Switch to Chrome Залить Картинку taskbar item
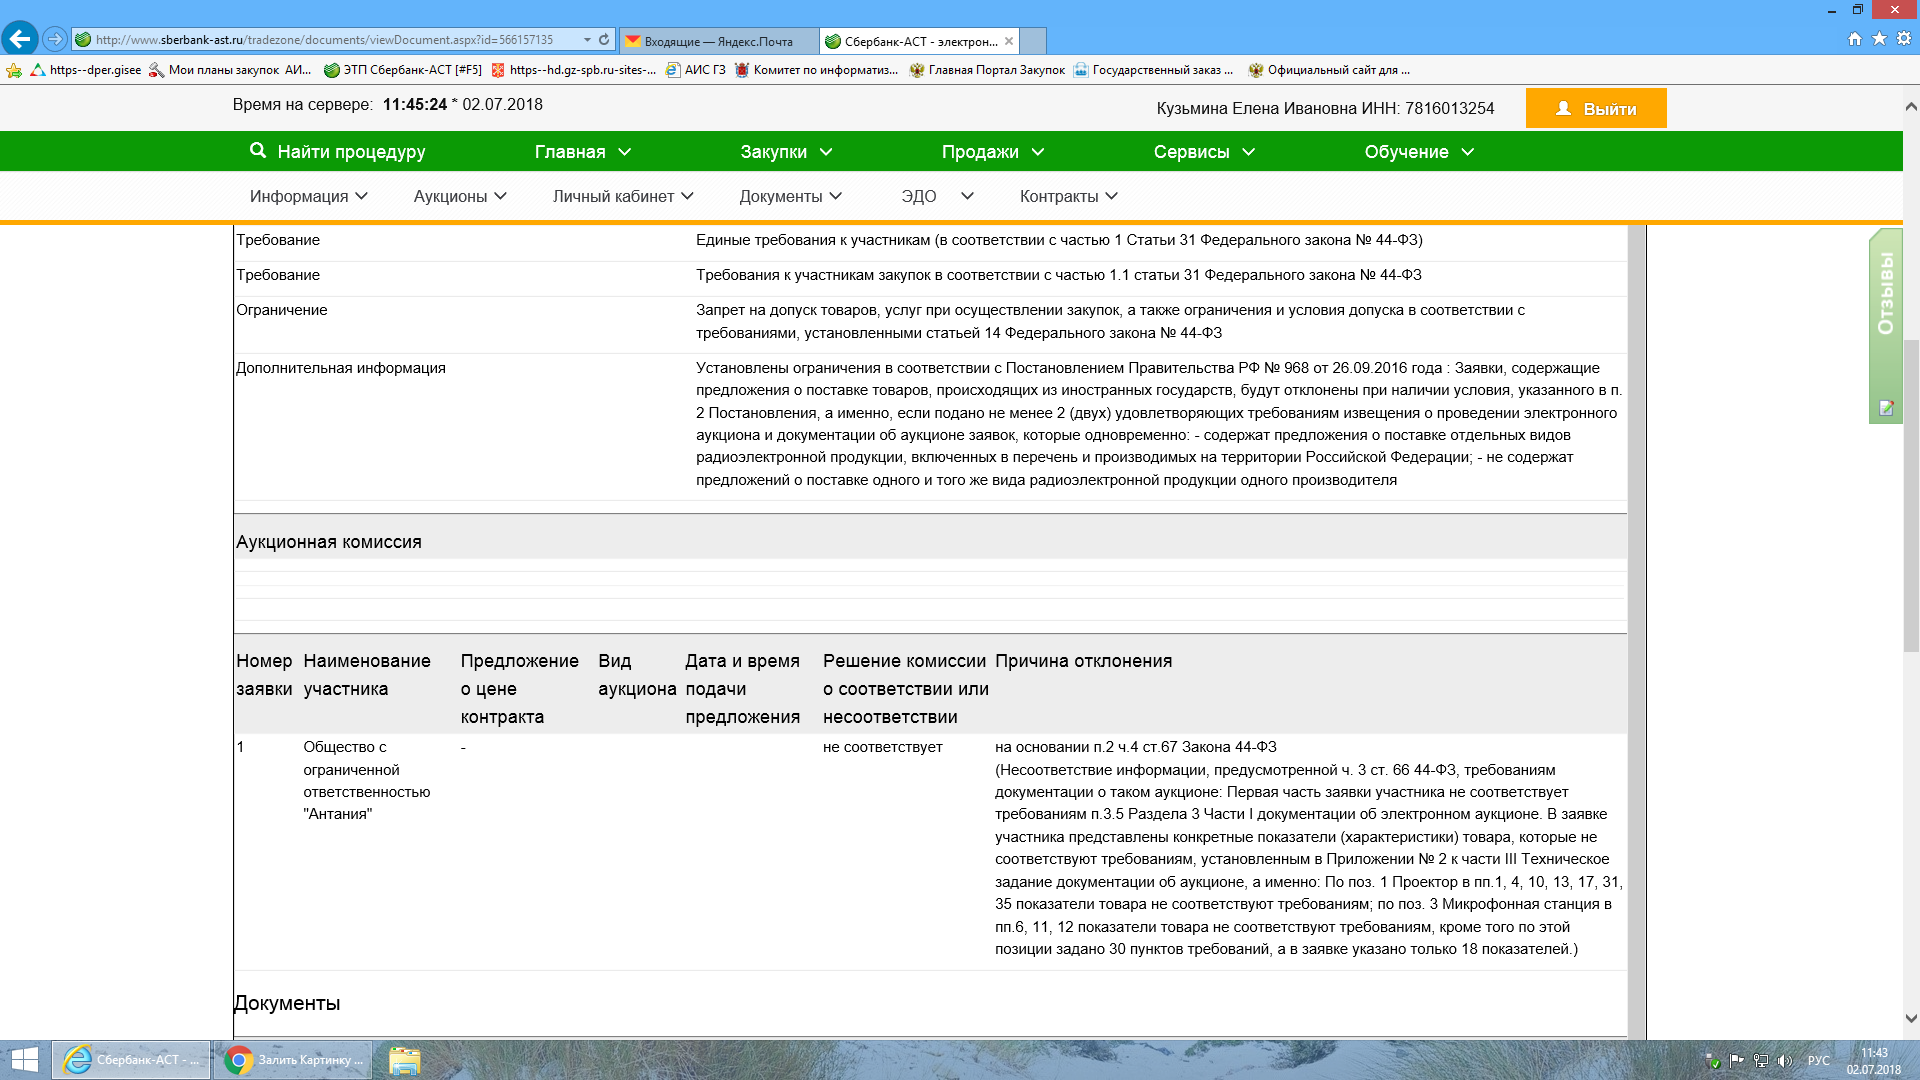This screenshot has height=1080, width=1920. [x=293, y=1060]
